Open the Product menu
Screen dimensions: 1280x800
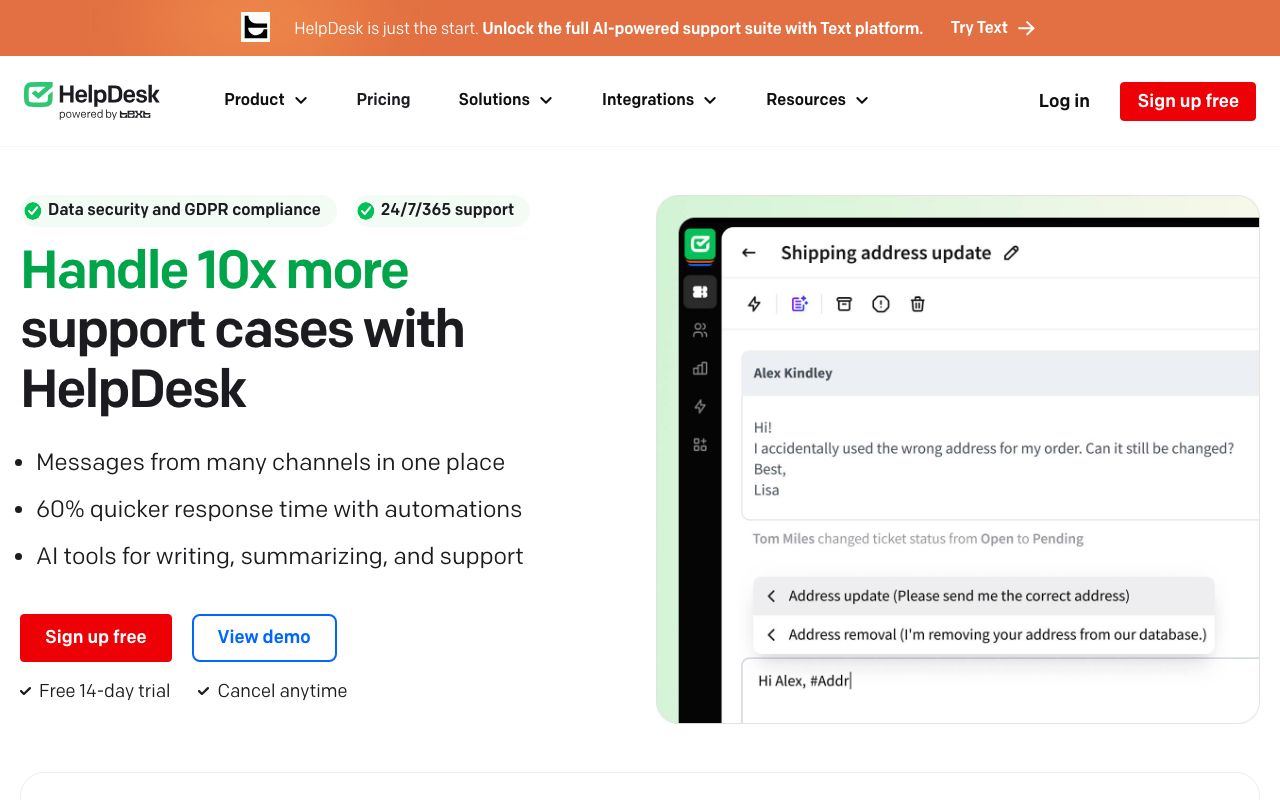coord(265,100)
